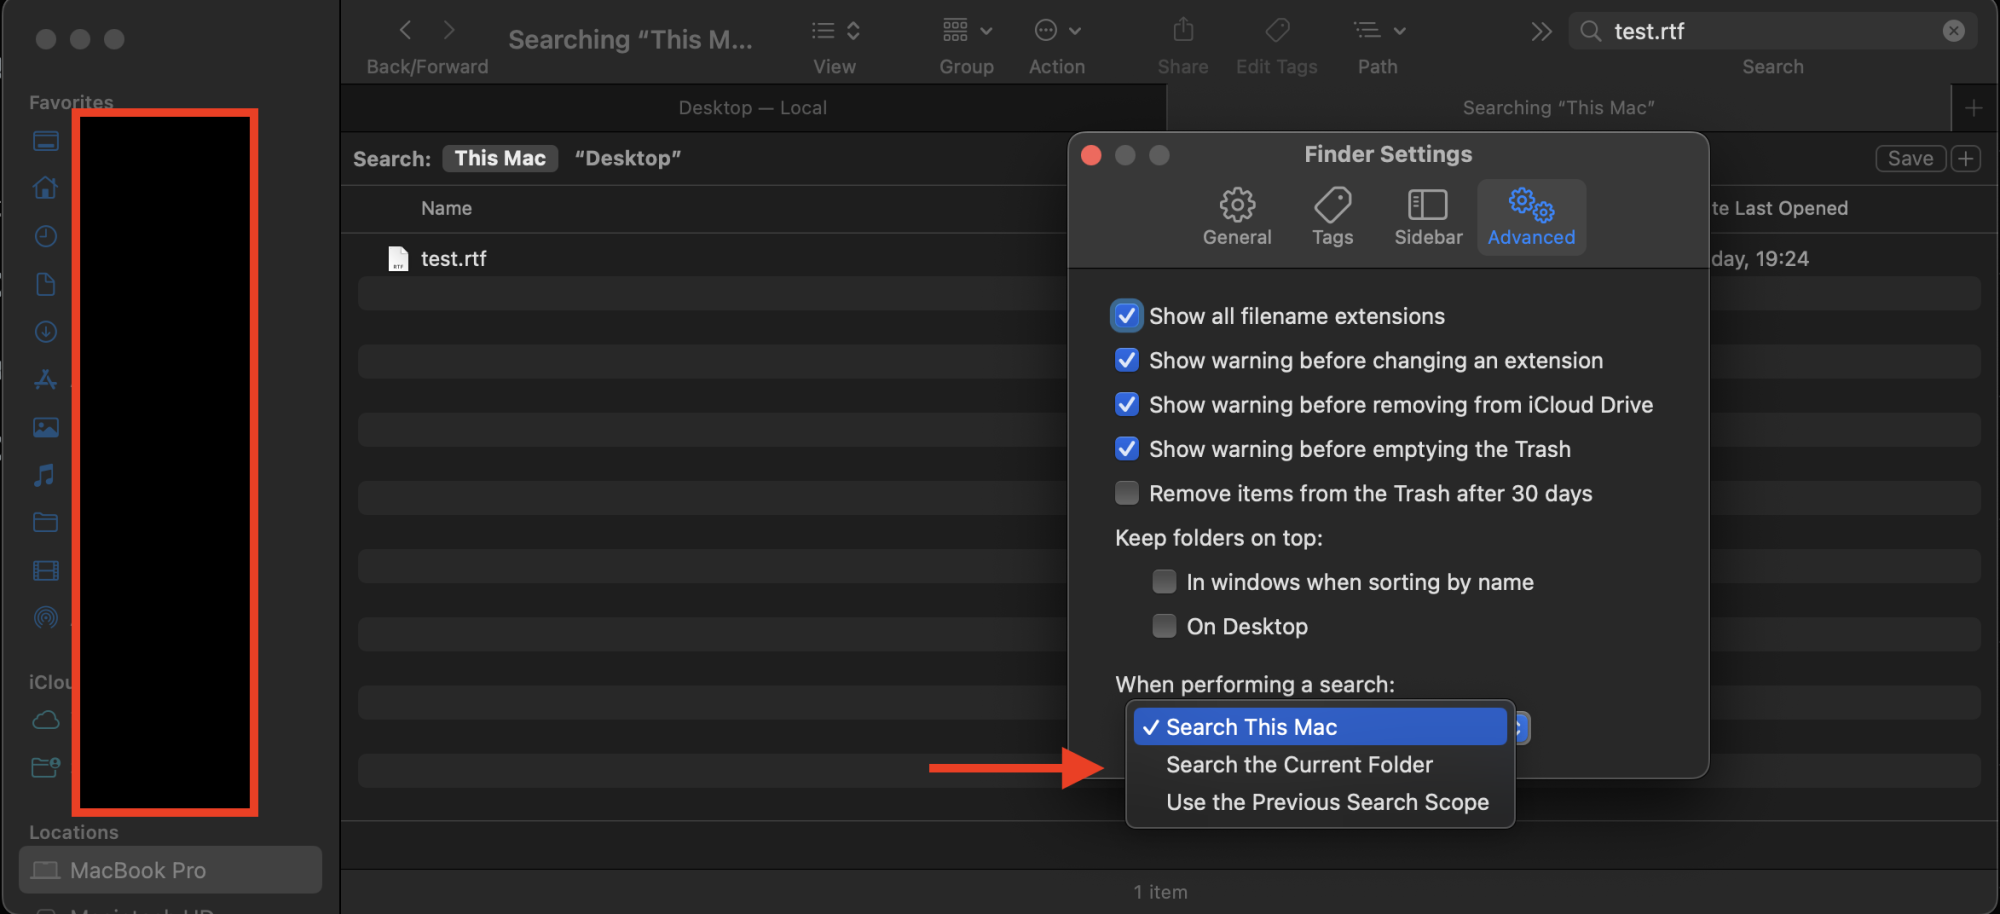Switch to Sidebar settings tab

1428,217
